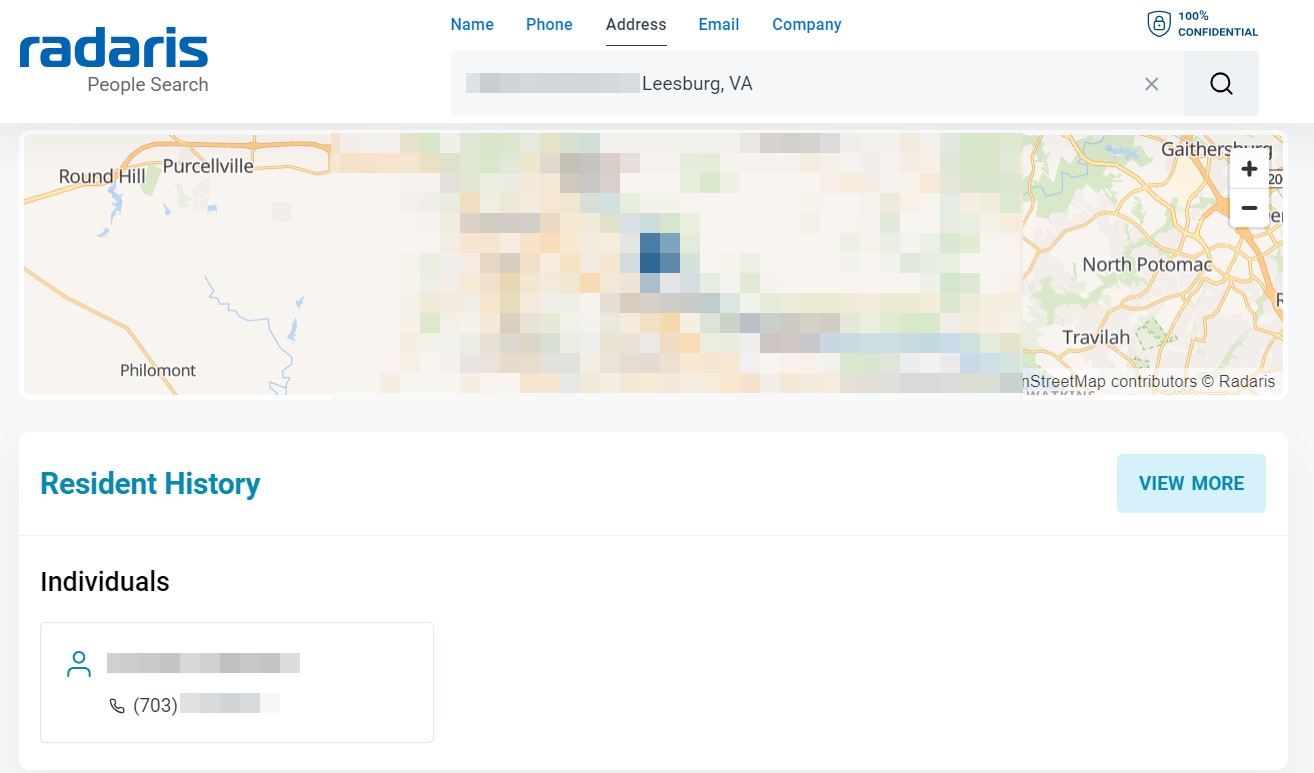Click the phone handset icon beside (703)

pos(117,706)
